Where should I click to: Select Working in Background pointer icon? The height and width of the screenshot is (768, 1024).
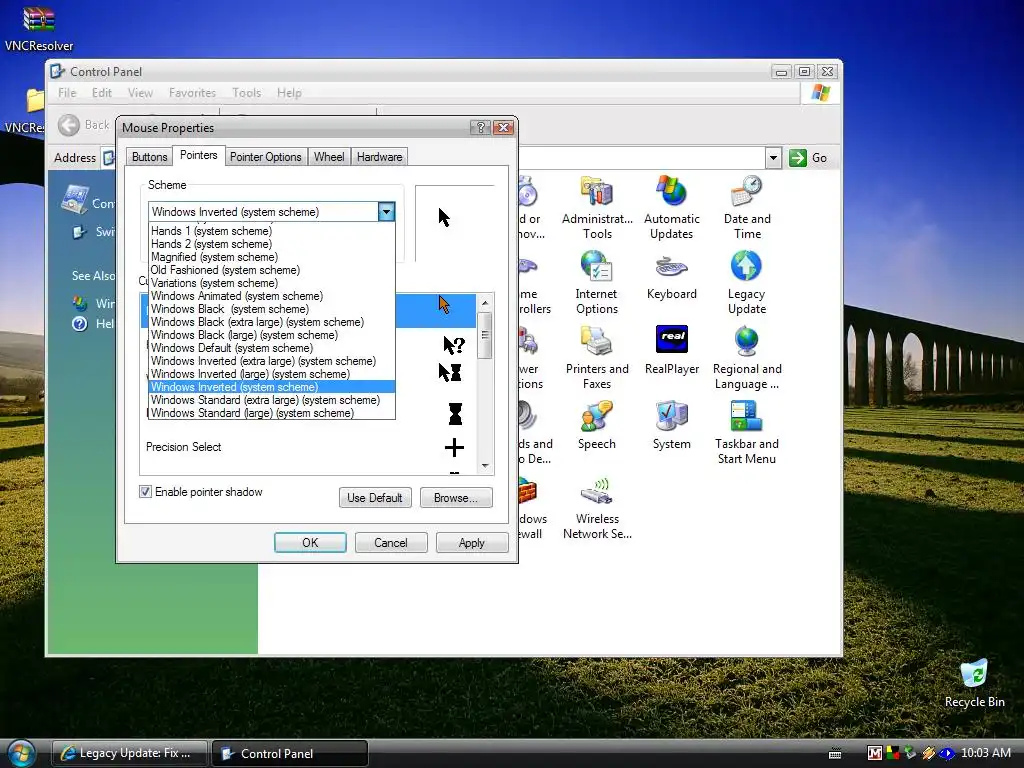coord(450,373)
